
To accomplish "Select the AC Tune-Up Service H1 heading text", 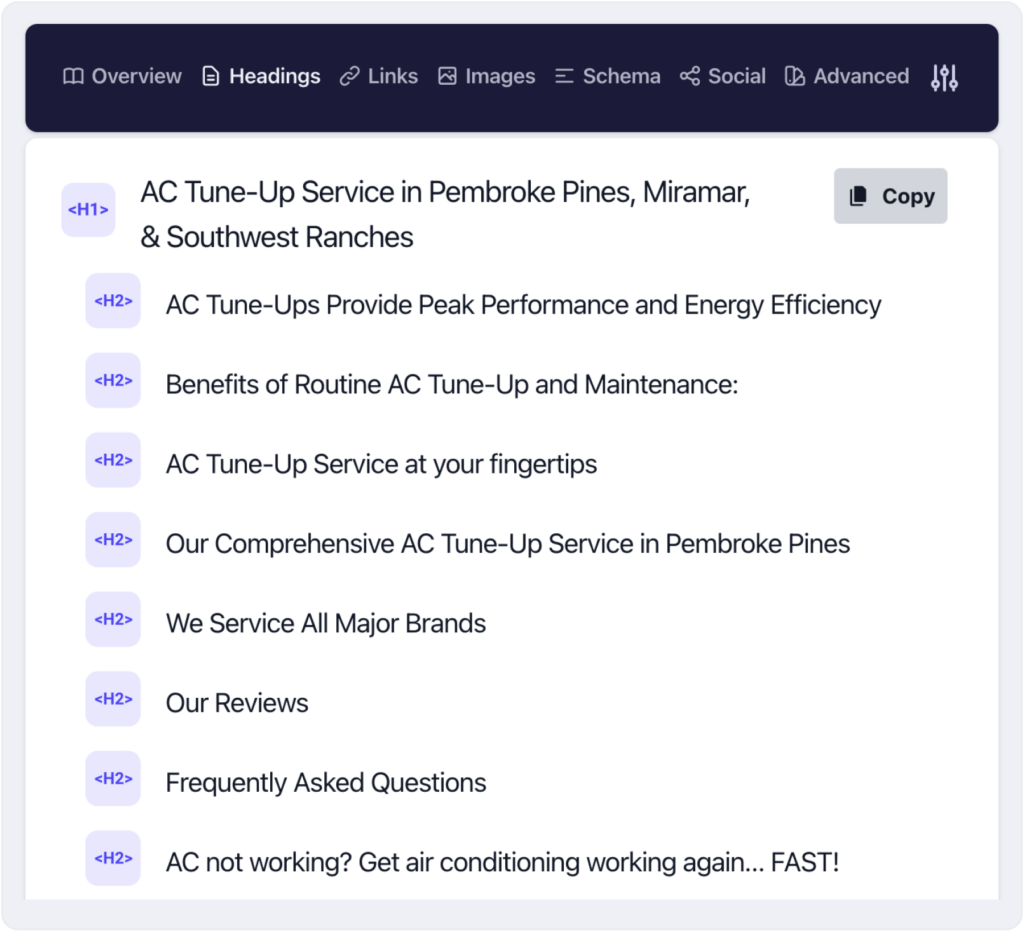I will [x=445, y=214].
